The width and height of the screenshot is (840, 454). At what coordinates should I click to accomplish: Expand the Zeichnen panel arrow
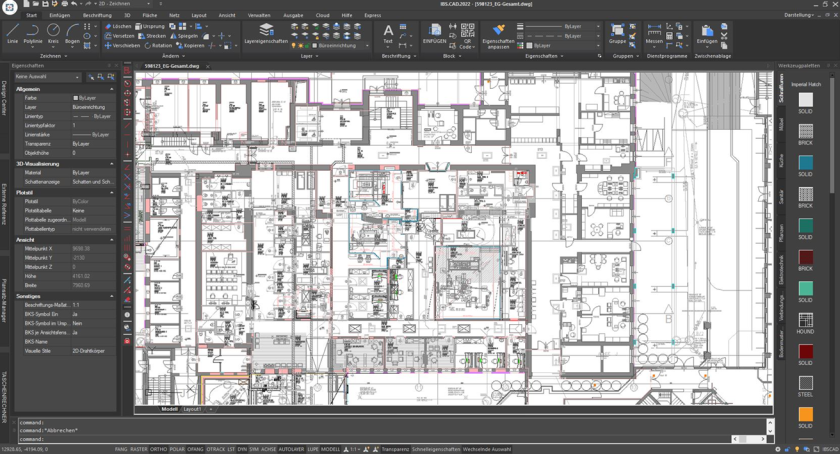click(66, 56)
